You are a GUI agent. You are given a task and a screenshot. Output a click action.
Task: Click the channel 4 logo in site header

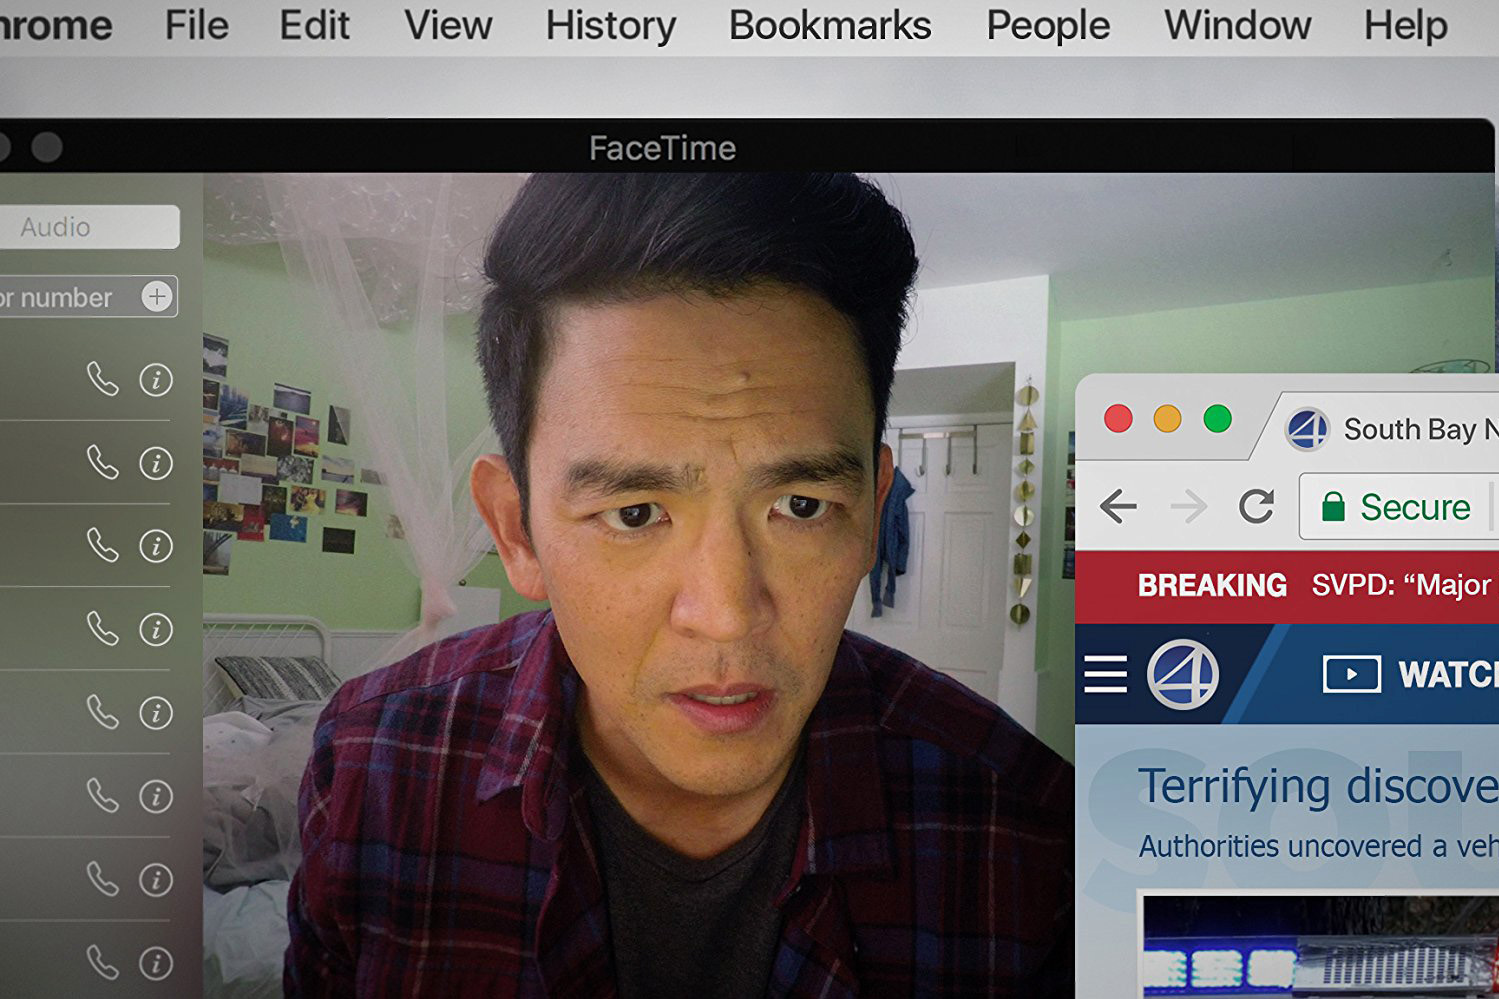point(1182,675)
